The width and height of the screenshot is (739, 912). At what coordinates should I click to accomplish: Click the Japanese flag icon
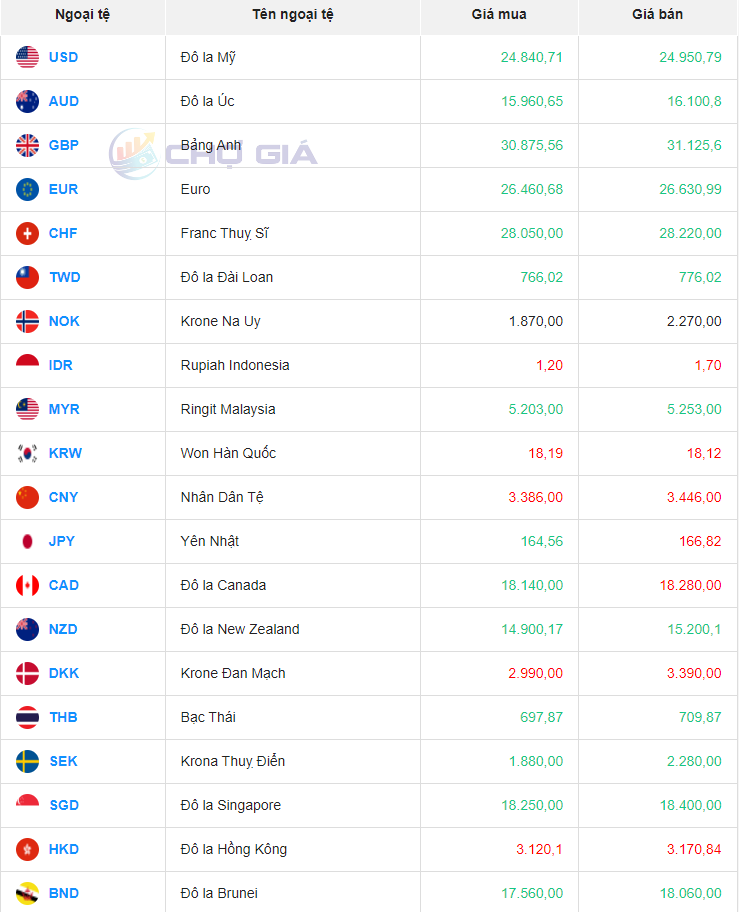27,542
